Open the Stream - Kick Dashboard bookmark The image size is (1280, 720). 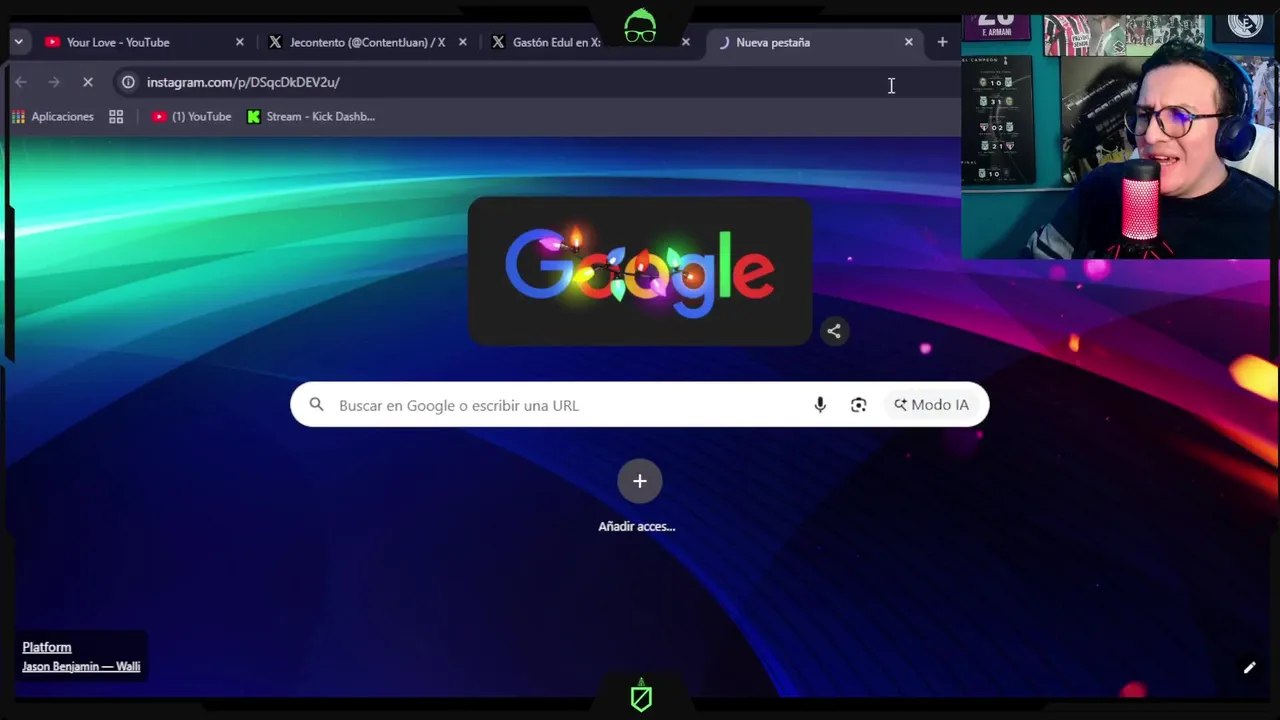coord(311,116)
